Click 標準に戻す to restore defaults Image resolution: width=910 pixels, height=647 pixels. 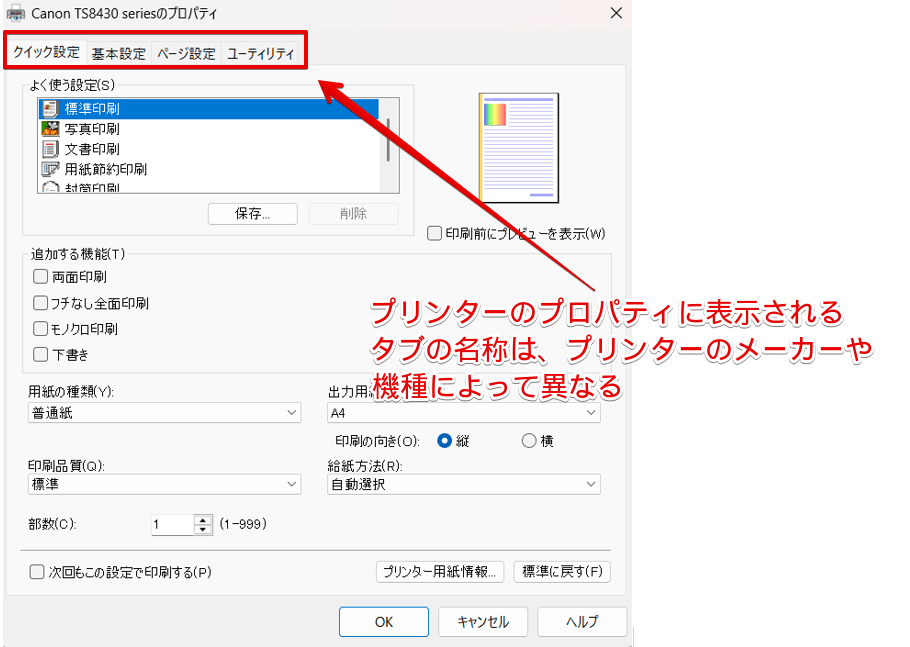click(x=562, y=571)
